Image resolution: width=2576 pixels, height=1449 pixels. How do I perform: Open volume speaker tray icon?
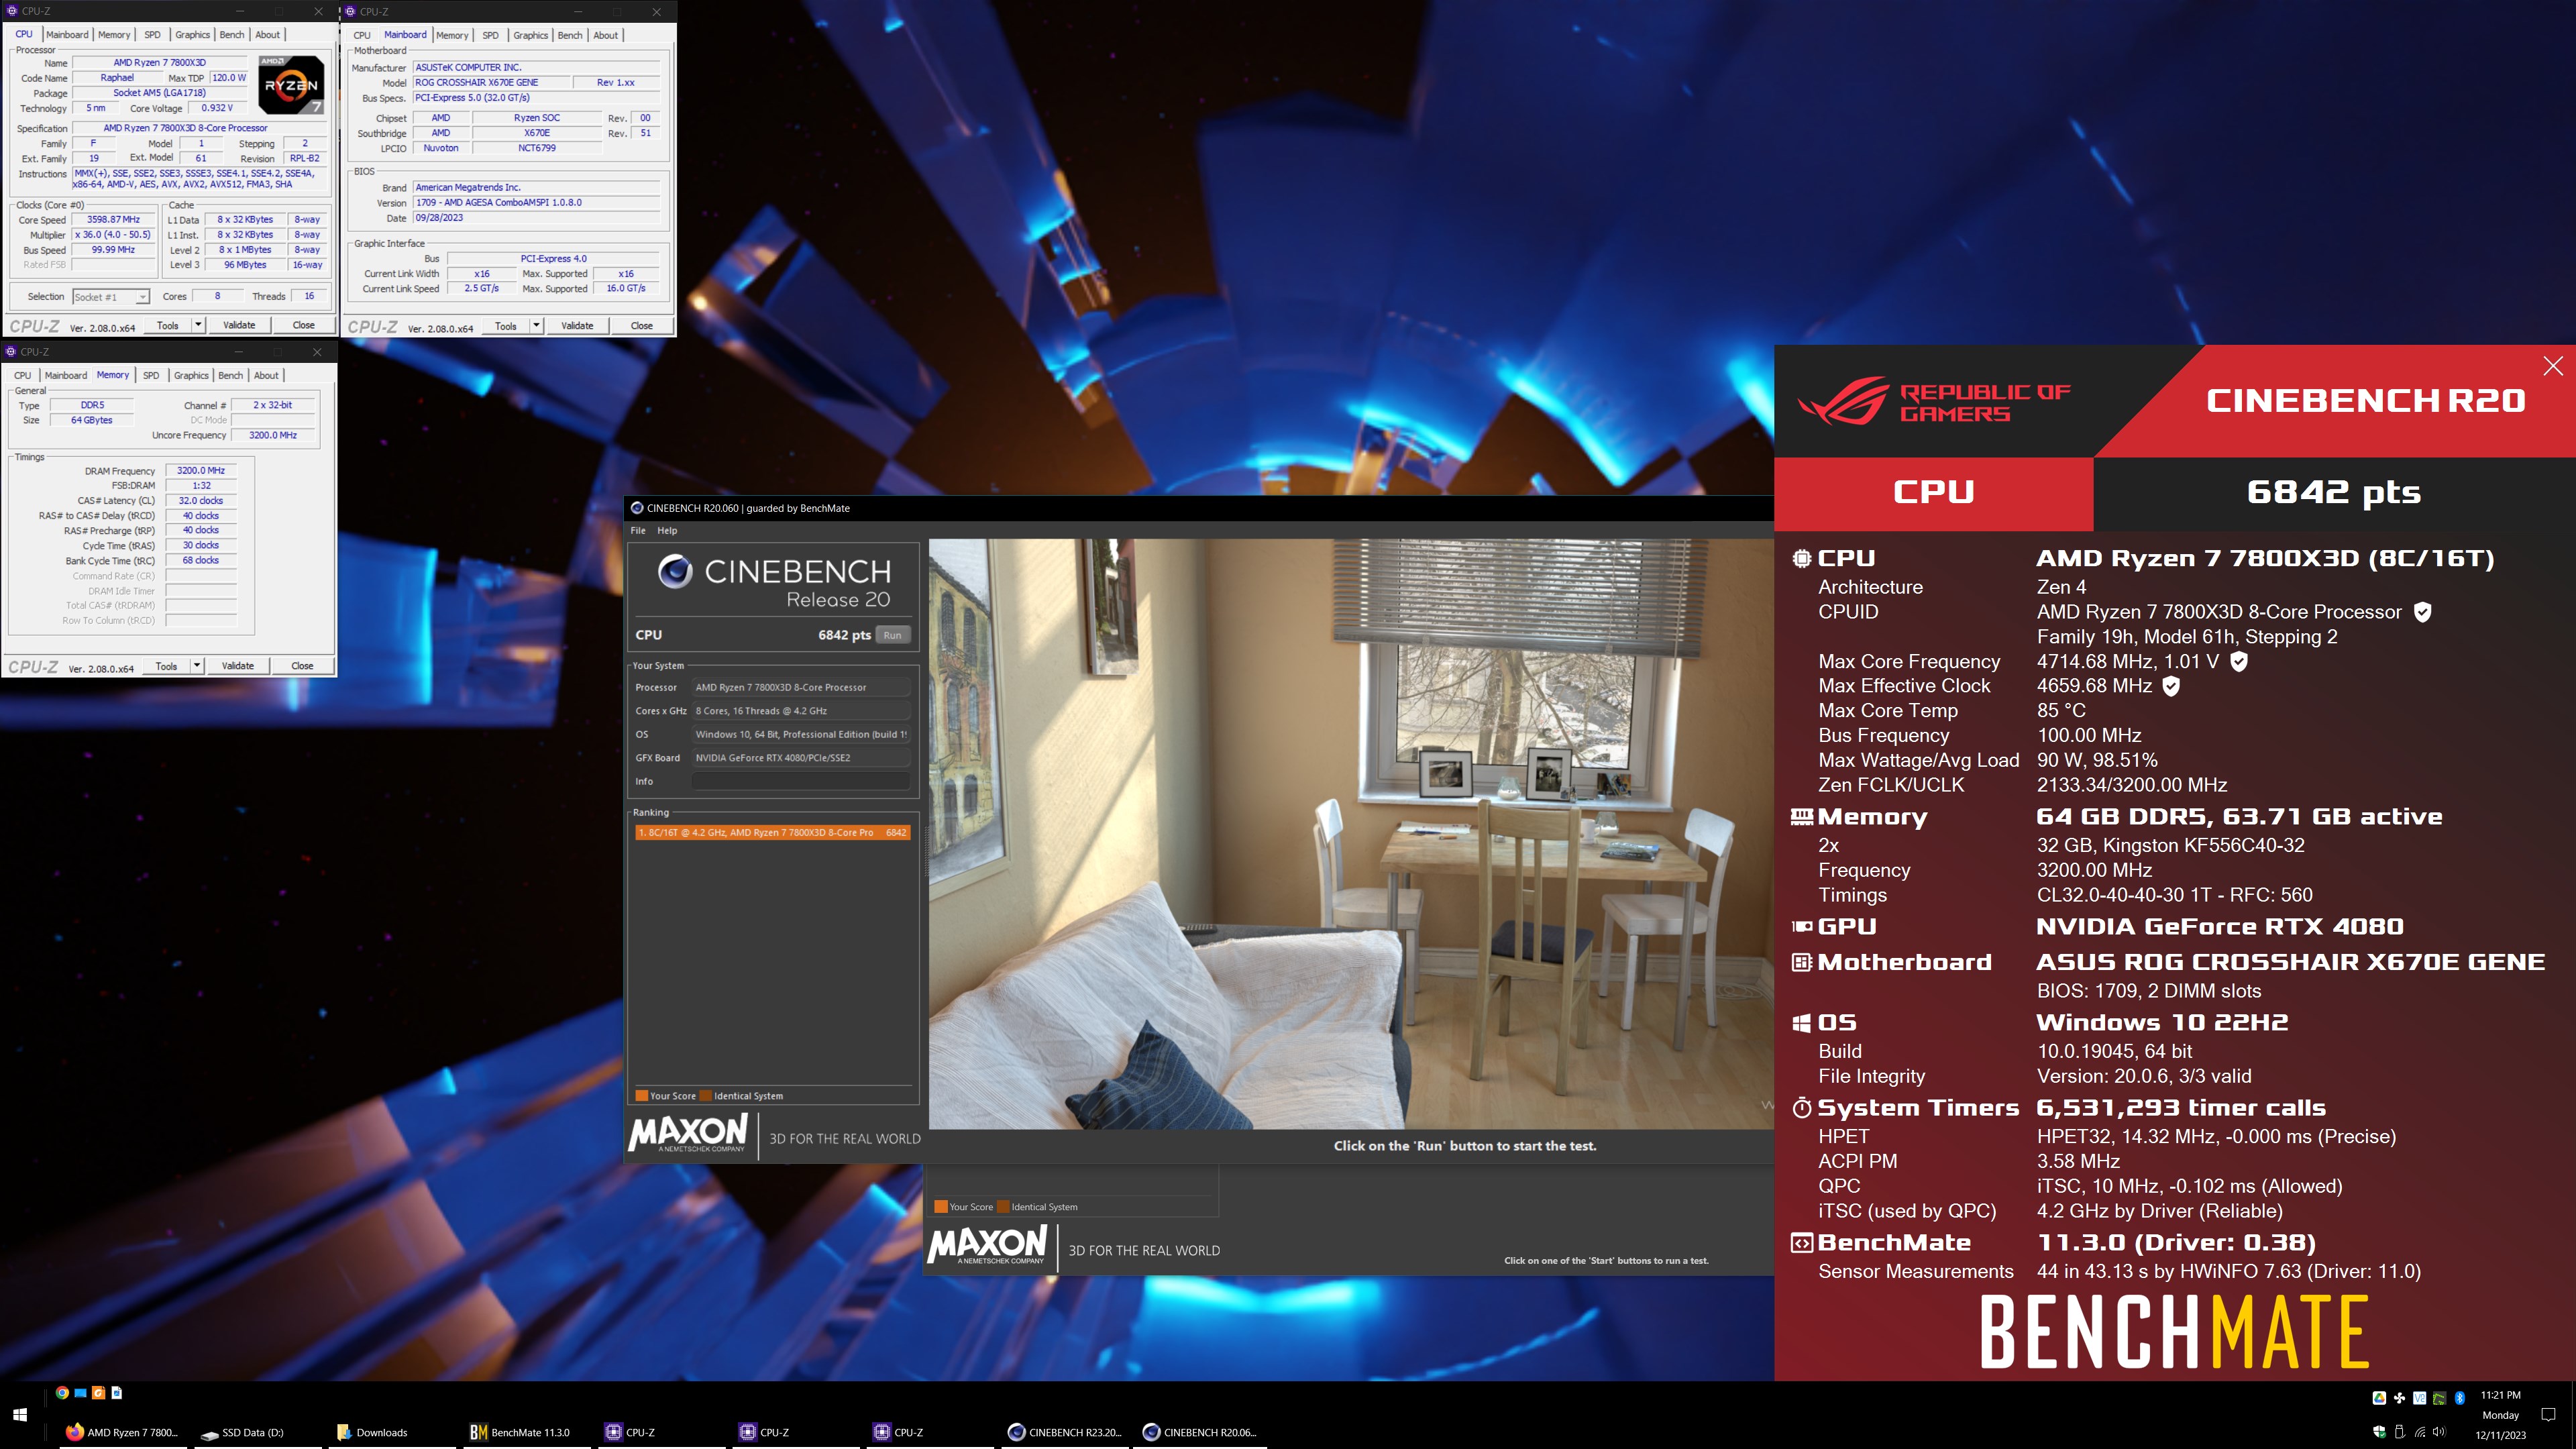(2440, 1432)
